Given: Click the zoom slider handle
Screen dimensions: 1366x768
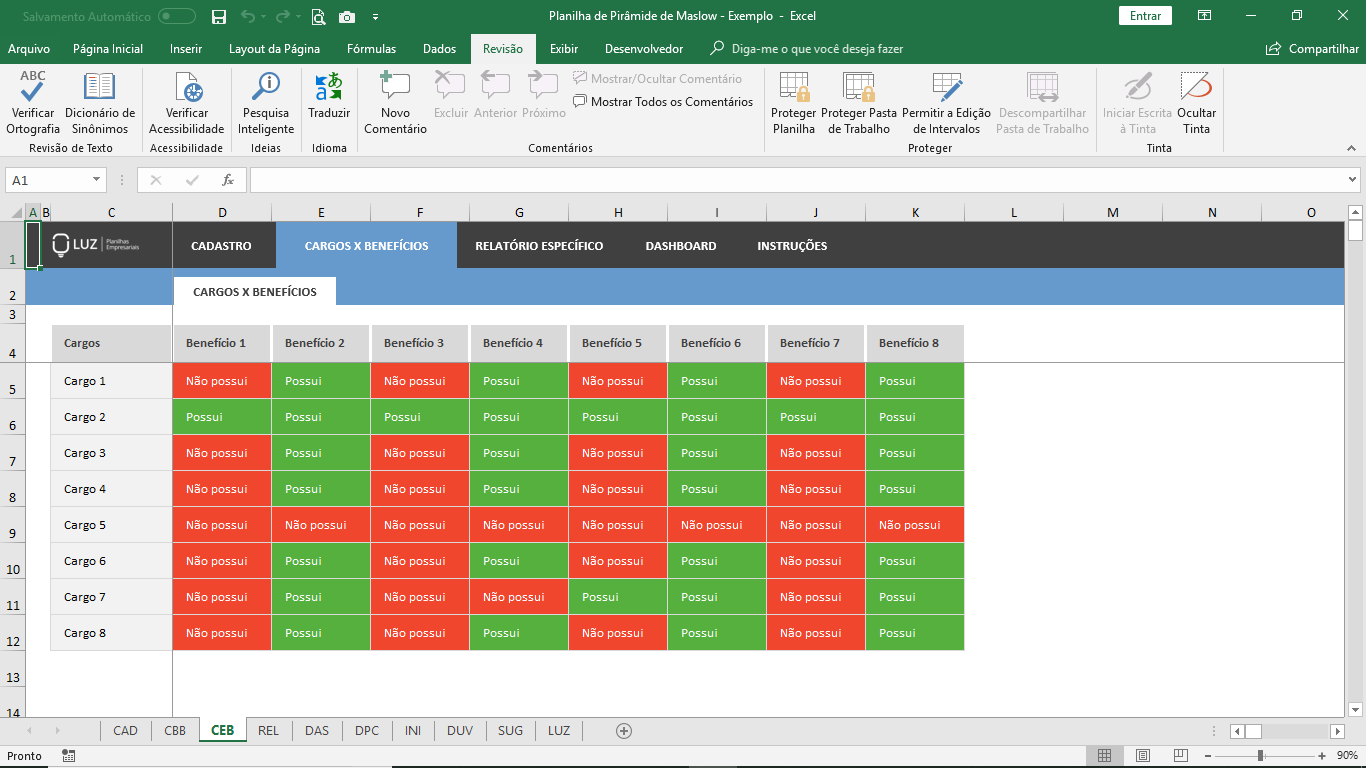Looking at the screenshot, I should pyautogui.click(x=1260, y=756).
